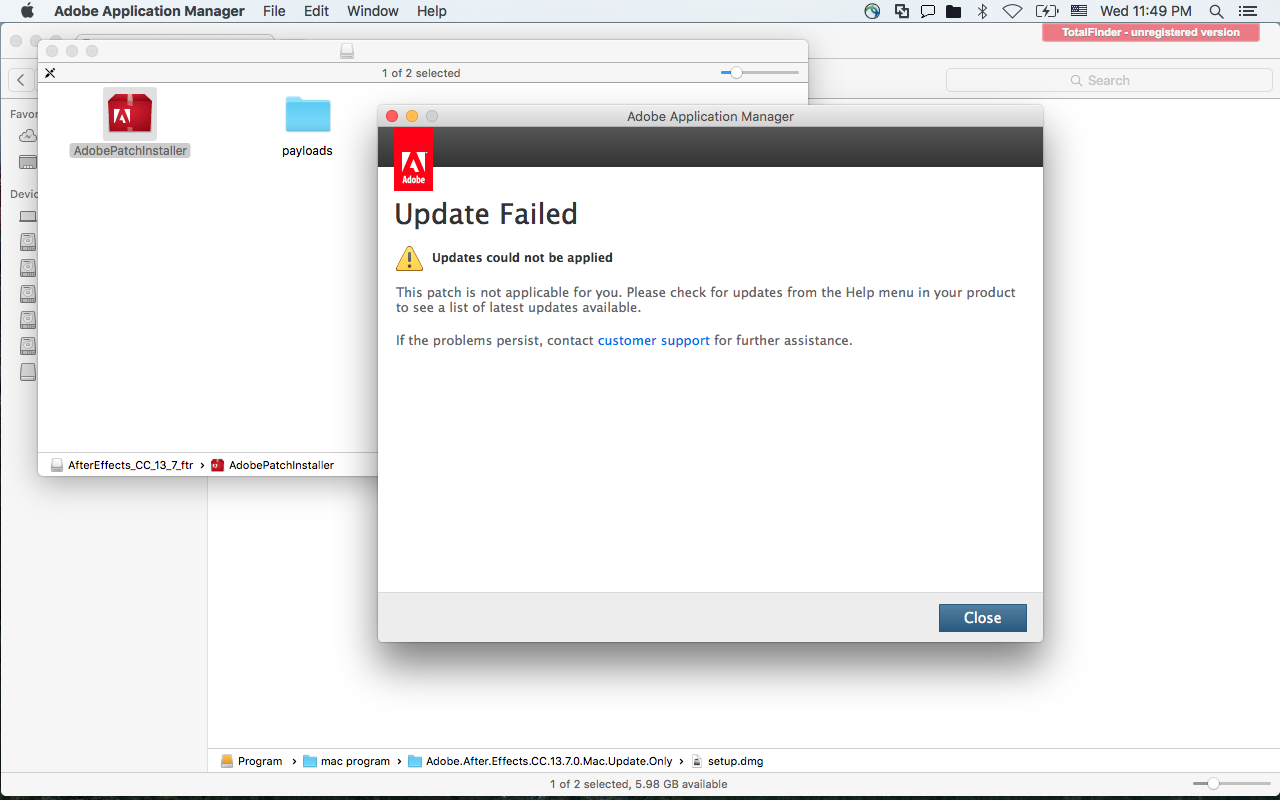Click the Spotlight magnifier icon in menu bar
Viewport: 1280px width, 800px height.
click(x=1217, y=11)
